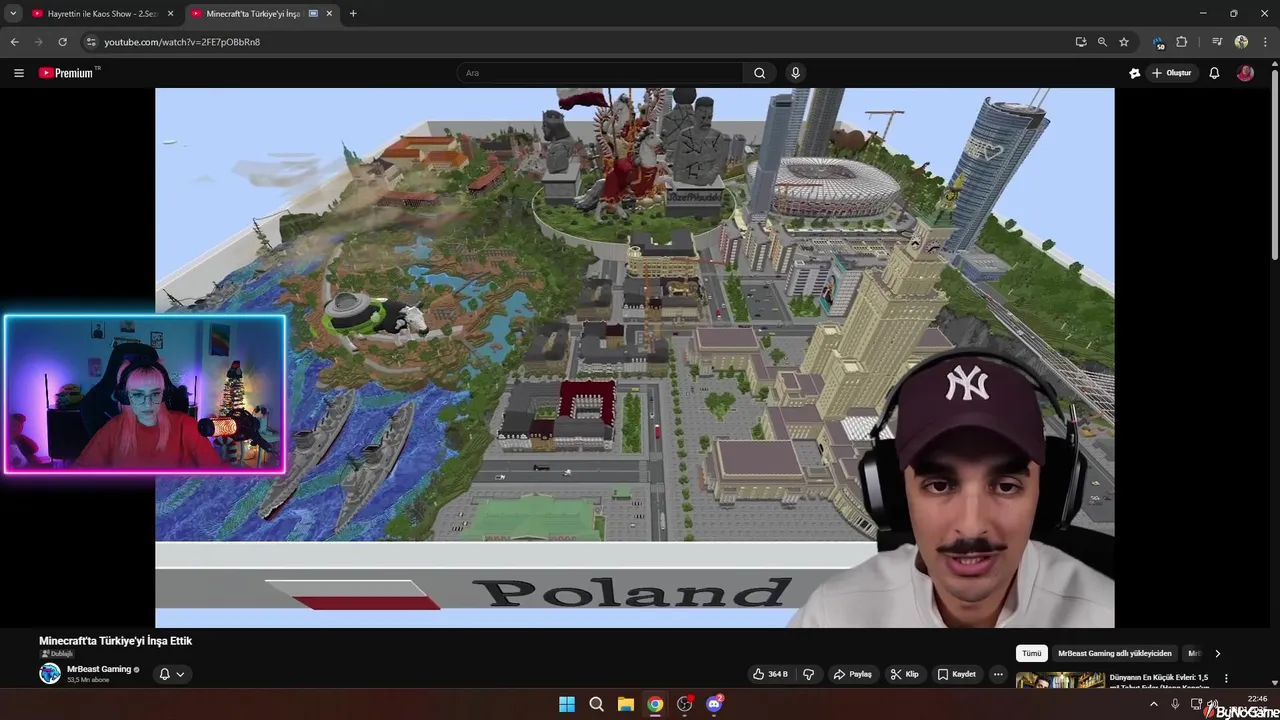This screenshot has width=1280, height=720.
Task: Open File Explorer from taskbar
Action: pos(625,704)
